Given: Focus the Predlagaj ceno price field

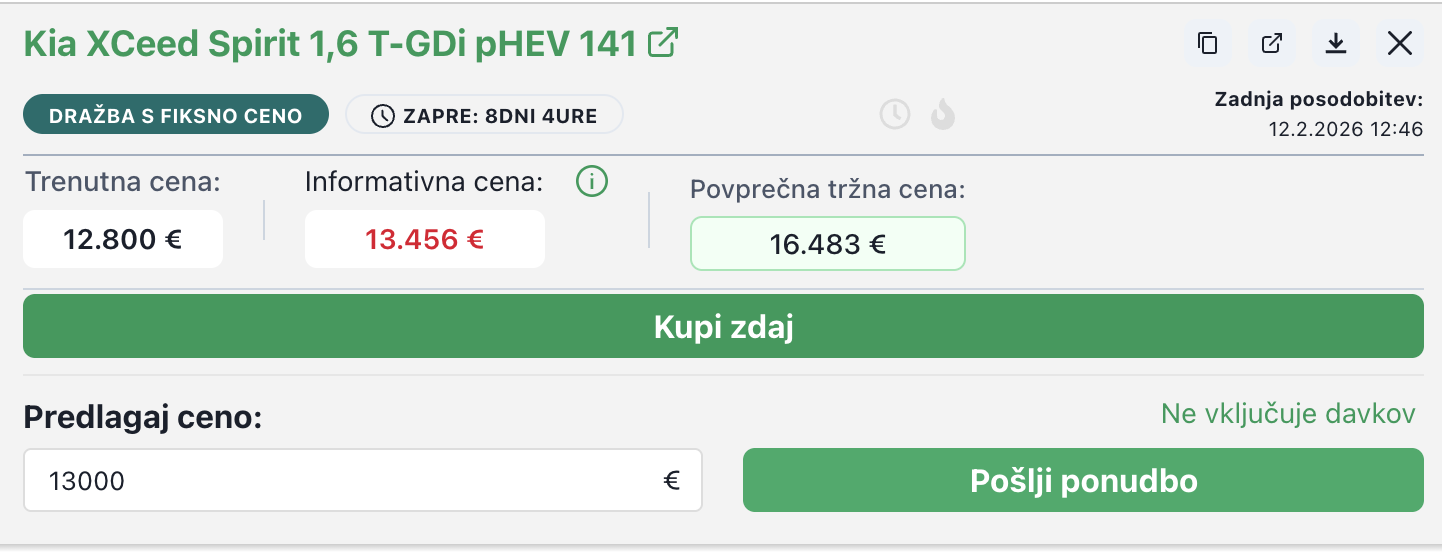Looking at the screenshot, I should coord(340,481).
